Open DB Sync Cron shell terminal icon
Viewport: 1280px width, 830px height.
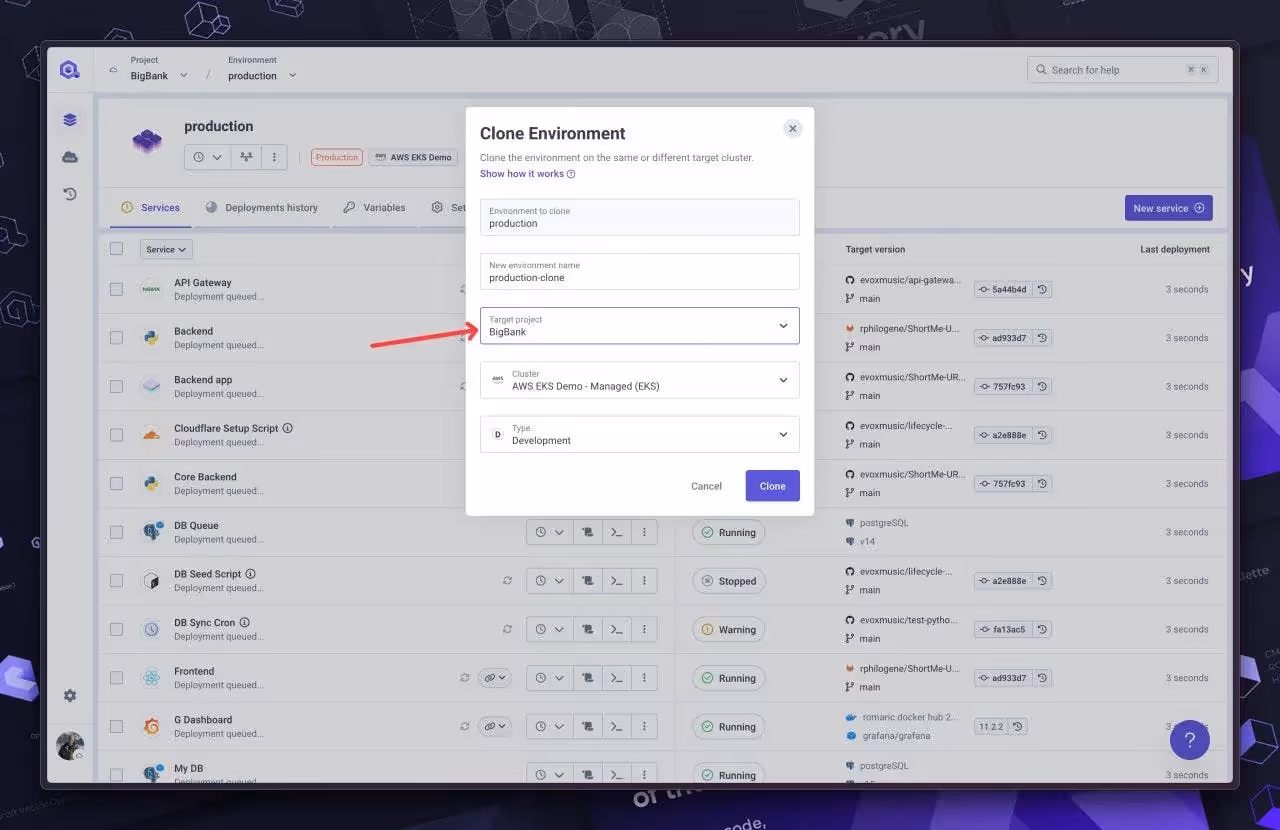pos(617,629)
